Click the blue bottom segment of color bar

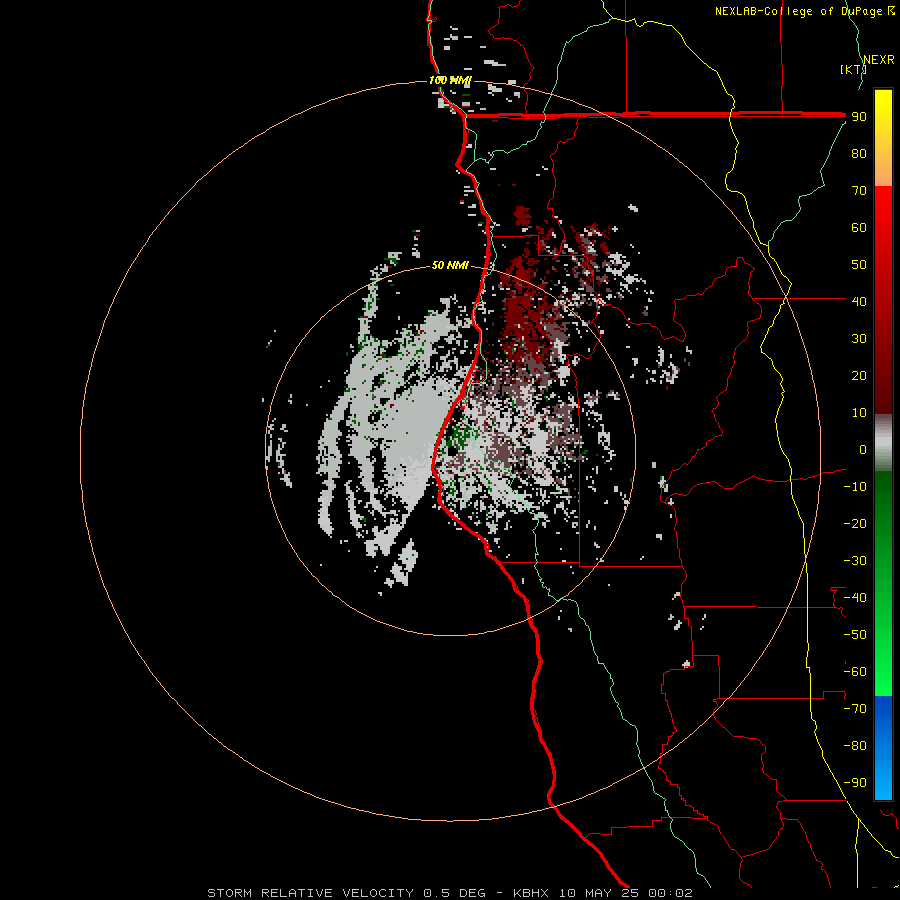883,748
